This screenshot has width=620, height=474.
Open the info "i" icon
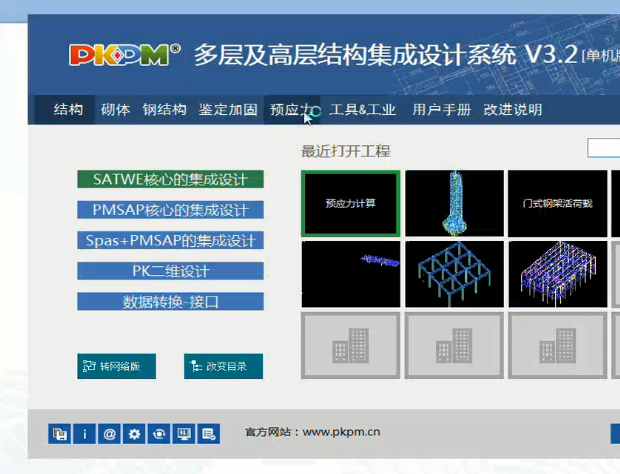point(85,434)
